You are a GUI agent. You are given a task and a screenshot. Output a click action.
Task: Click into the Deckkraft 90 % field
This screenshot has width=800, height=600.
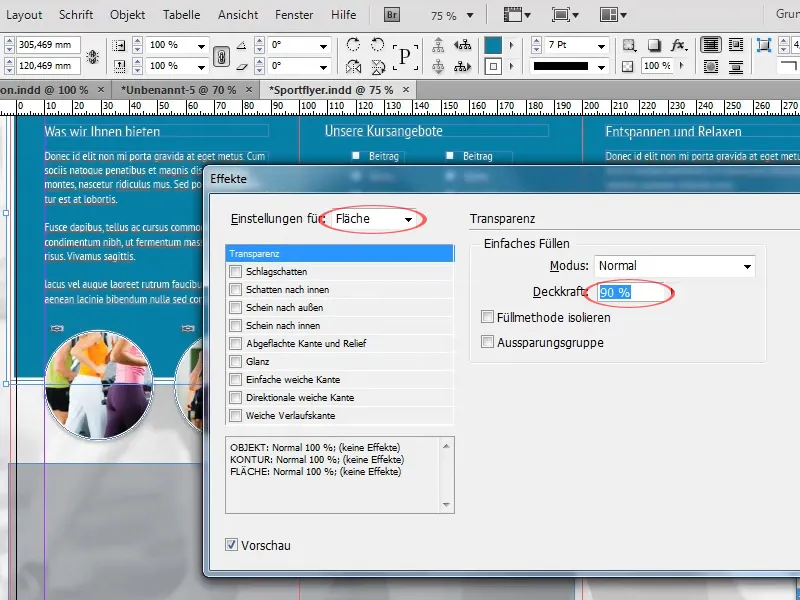(x=633, y=292)
